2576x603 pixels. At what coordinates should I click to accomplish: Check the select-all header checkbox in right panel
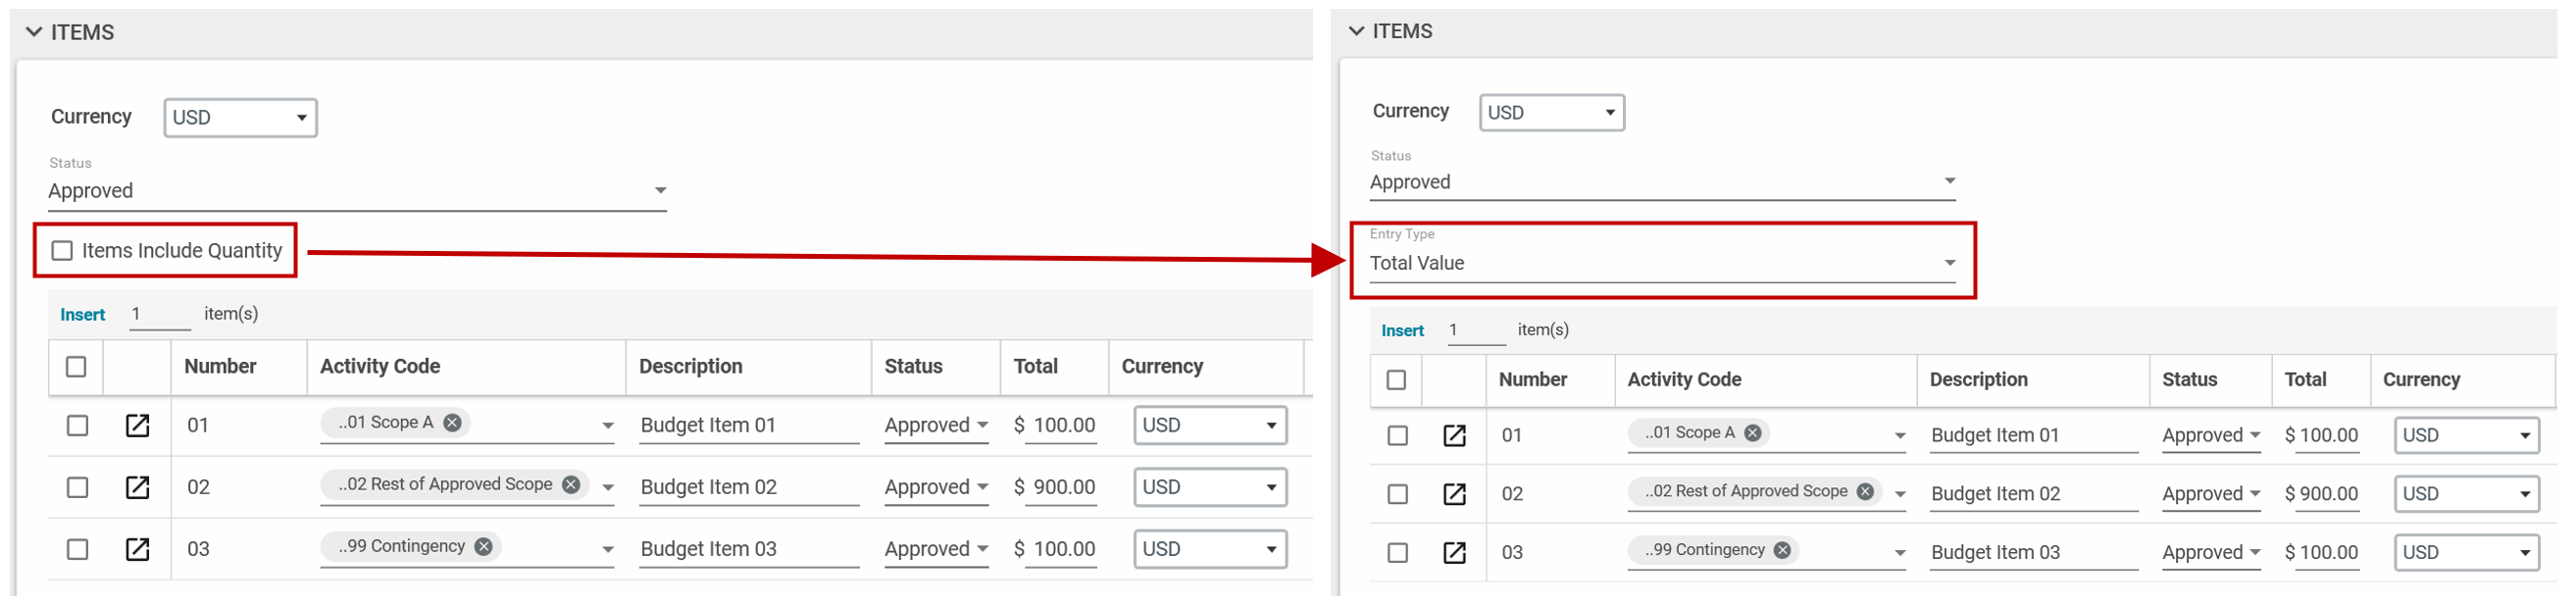(1396, 380)
